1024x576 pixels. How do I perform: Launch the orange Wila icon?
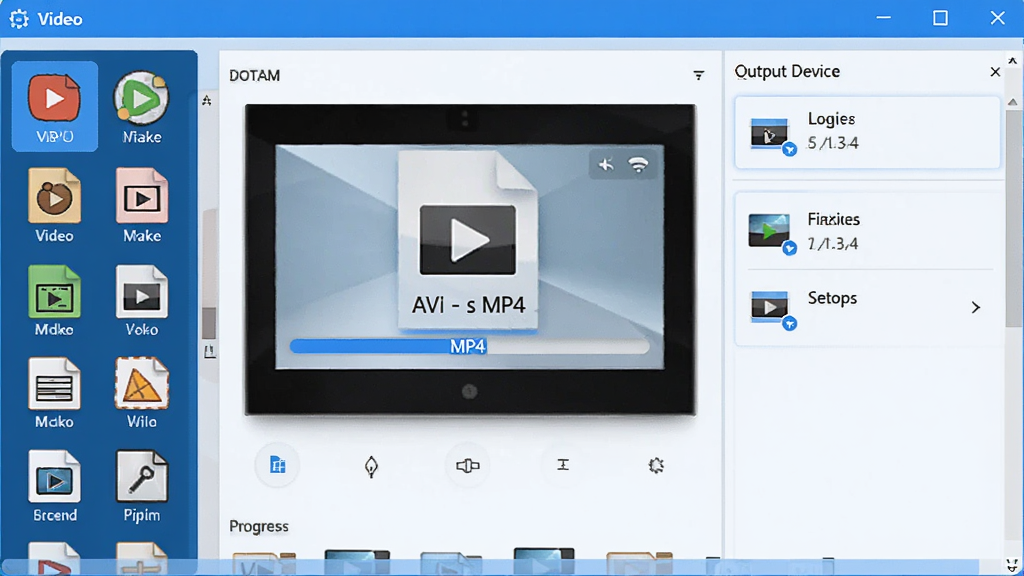[x=142, y=384]
